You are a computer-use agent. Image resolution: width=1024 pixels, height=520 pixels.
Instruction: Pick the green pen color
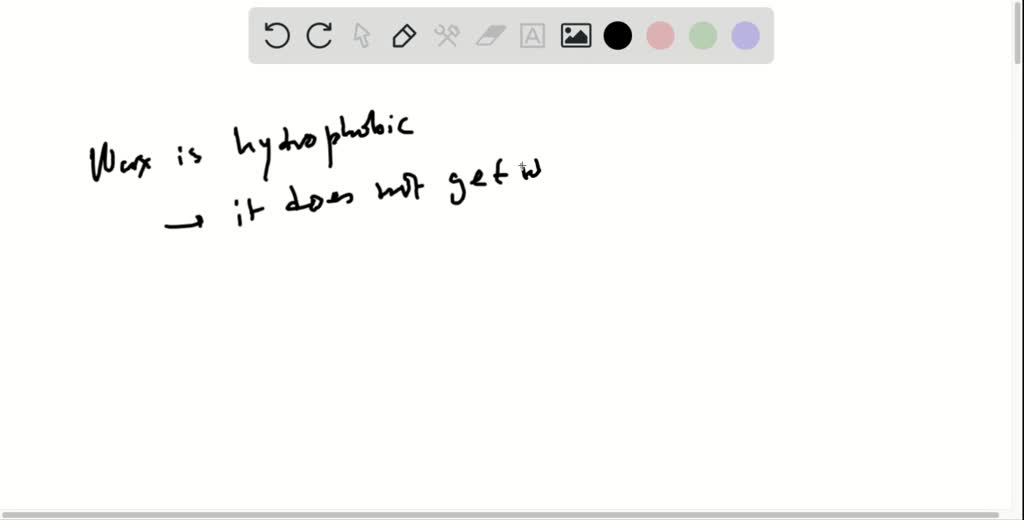pyautogui.click(x=703, y=35)
